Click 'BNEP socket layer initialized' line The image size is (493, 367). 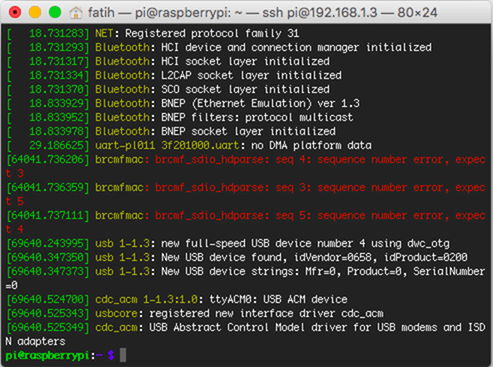(x=248, y=131)
